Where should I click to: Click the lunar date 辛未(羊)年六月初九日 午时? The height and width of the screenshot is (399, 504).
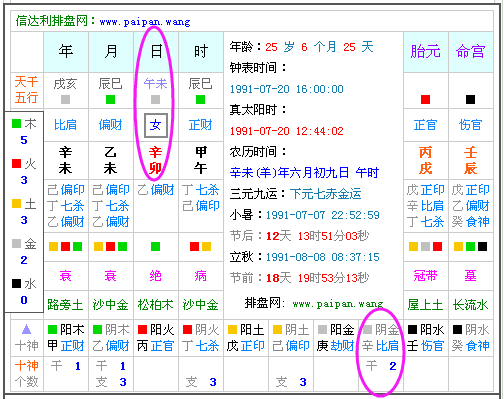304,173
